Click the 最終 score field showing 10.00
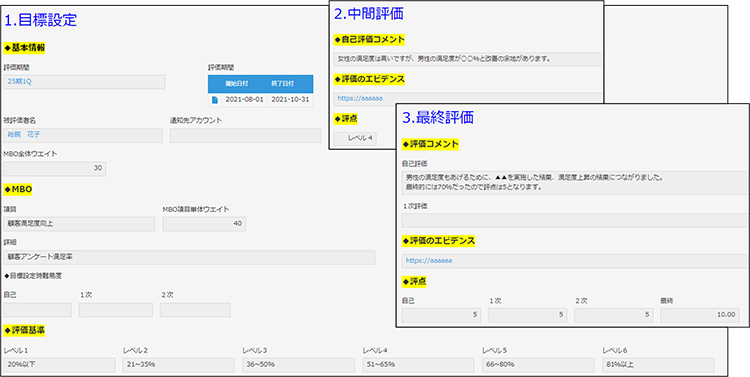This screenshot has width=750, height=377. (x=699, y=315)
